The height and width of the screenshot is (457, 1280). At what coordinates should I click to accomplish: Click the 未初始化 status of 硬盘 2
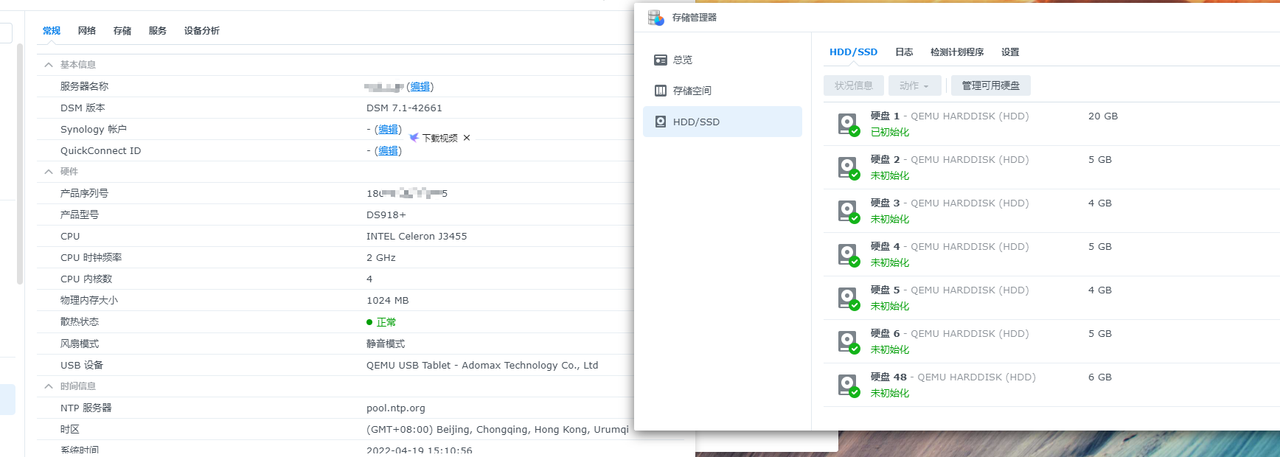(x=889, y=175)
